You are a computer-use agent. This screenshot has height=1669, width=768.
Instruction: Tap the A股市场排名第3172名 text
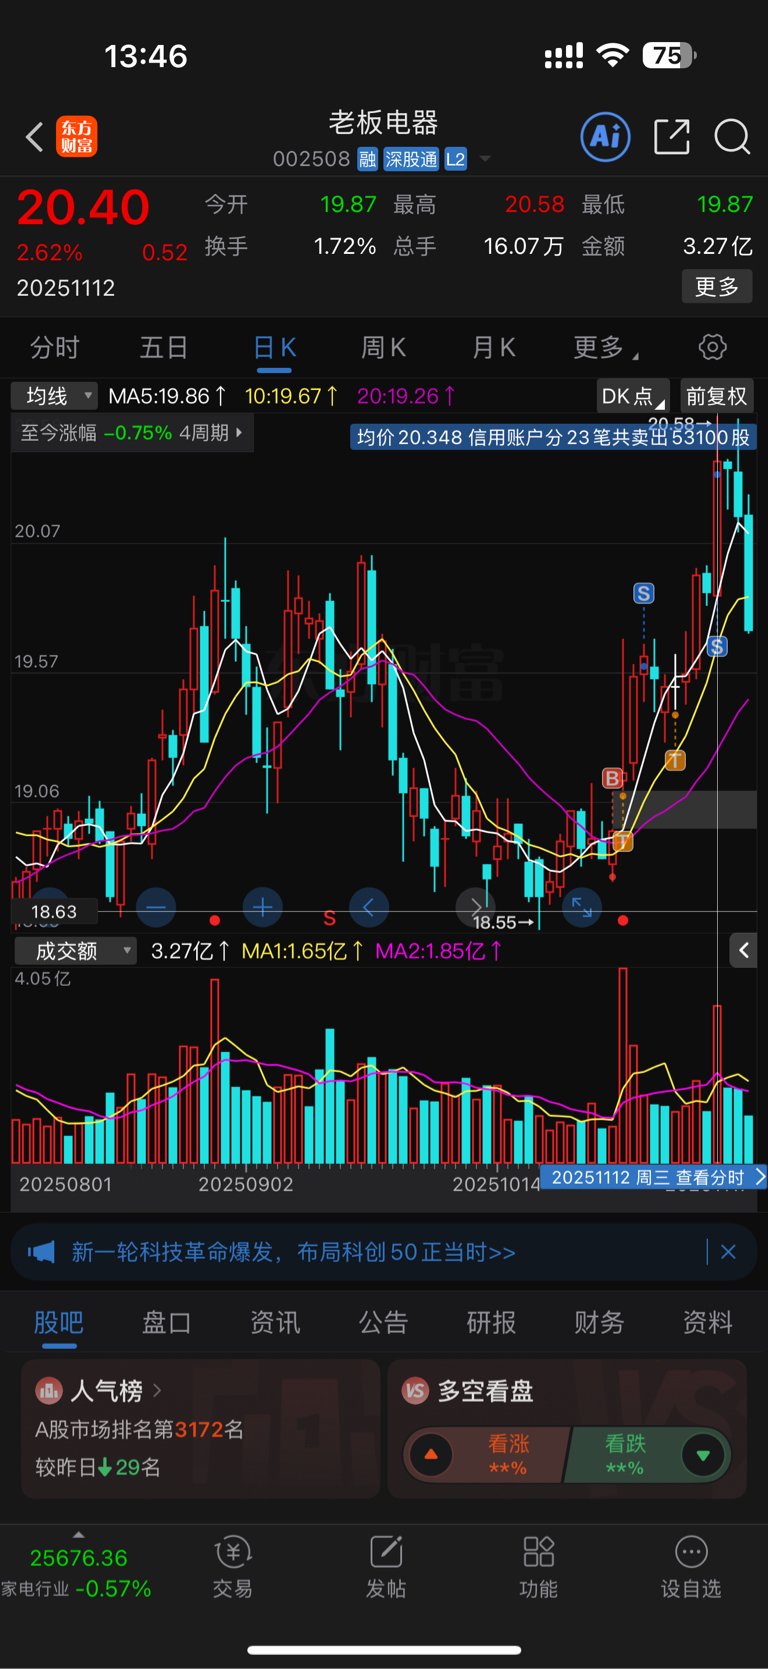139,1429
